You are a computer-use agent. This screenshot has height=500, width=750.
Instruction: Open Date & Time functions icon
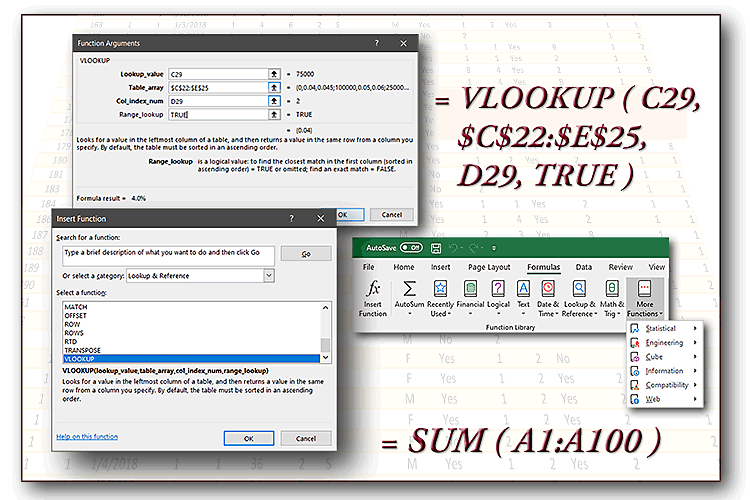tap(548, 289)
